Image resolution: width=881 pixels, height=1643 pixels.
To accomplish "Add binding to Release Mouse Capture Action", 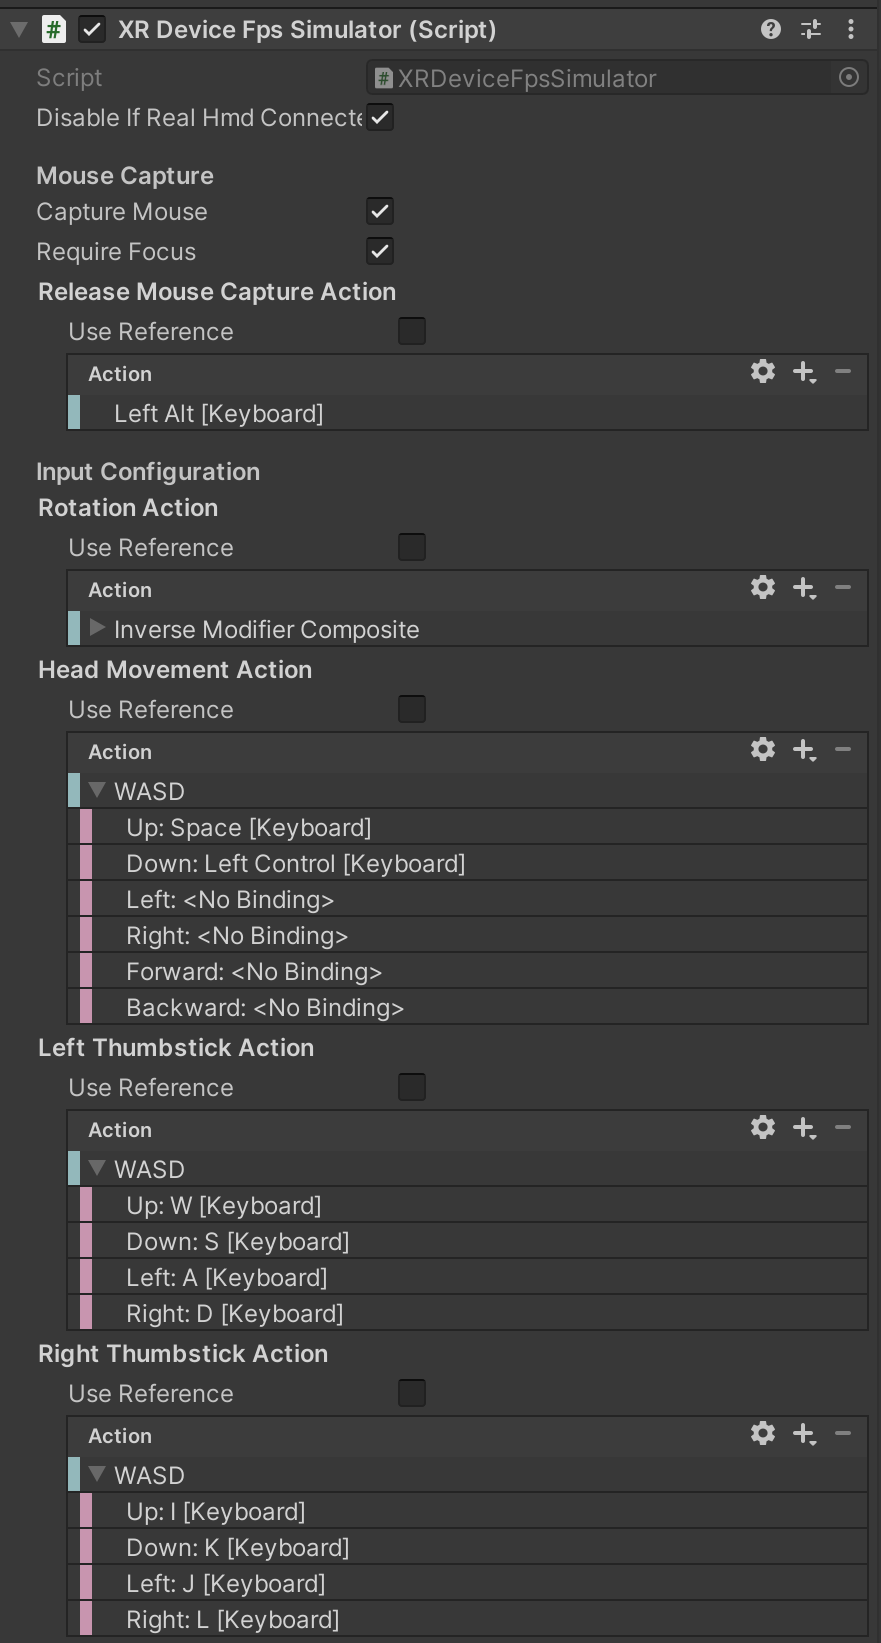I will [x=804, y=372].
